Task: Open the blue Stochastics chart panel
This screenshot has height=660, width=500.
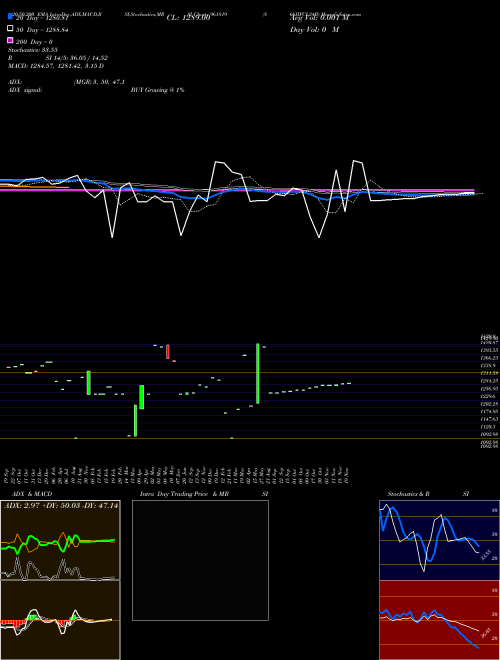Action: pyautogui.click(x=439, y=540)
